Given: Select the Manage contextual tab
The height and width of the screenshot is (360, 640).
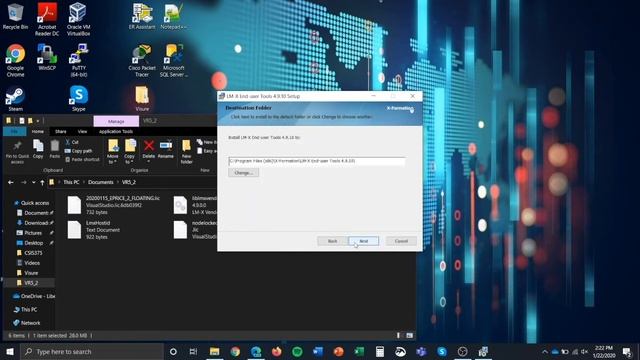Looking at the screenshot, I should (116, 121).
